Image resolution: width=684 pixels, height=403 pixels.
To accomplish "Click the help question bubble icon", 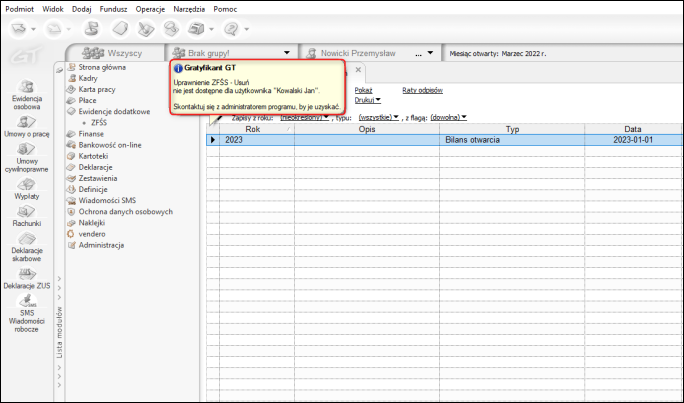I will tap(231, 29).
